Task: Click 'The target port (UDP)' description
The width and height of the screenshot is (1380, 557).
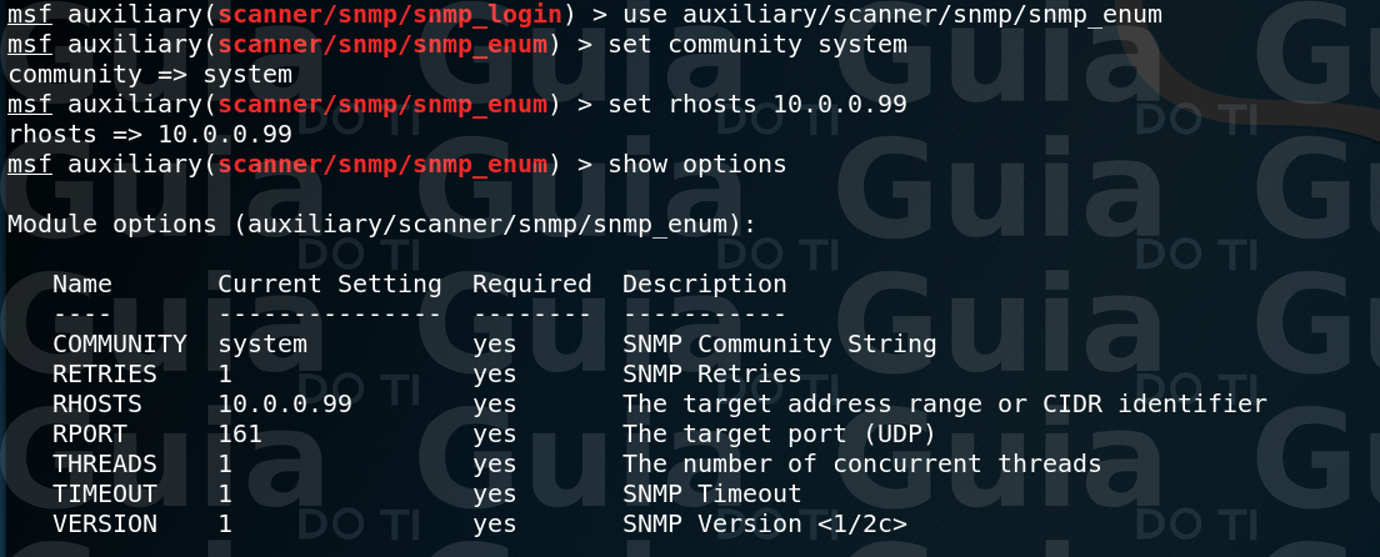Action: 779,435
